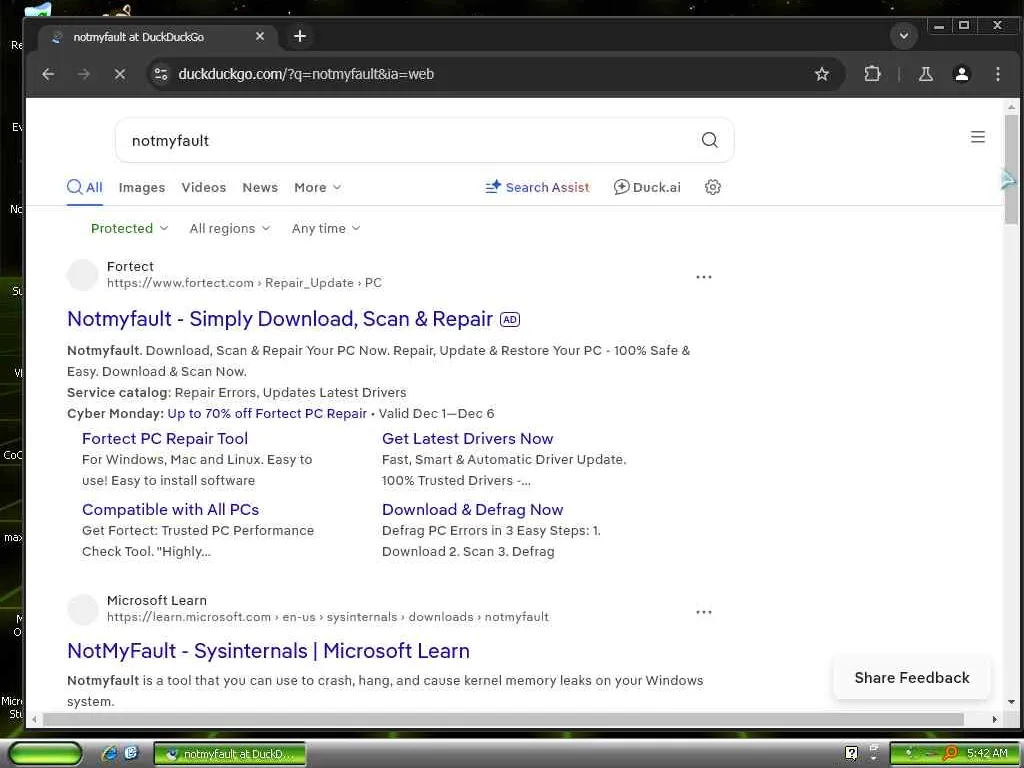The height and width of the screenshot is (768, 1024).
Task: Open three-dot options for the Fortect result
Action: pos(703,277)
